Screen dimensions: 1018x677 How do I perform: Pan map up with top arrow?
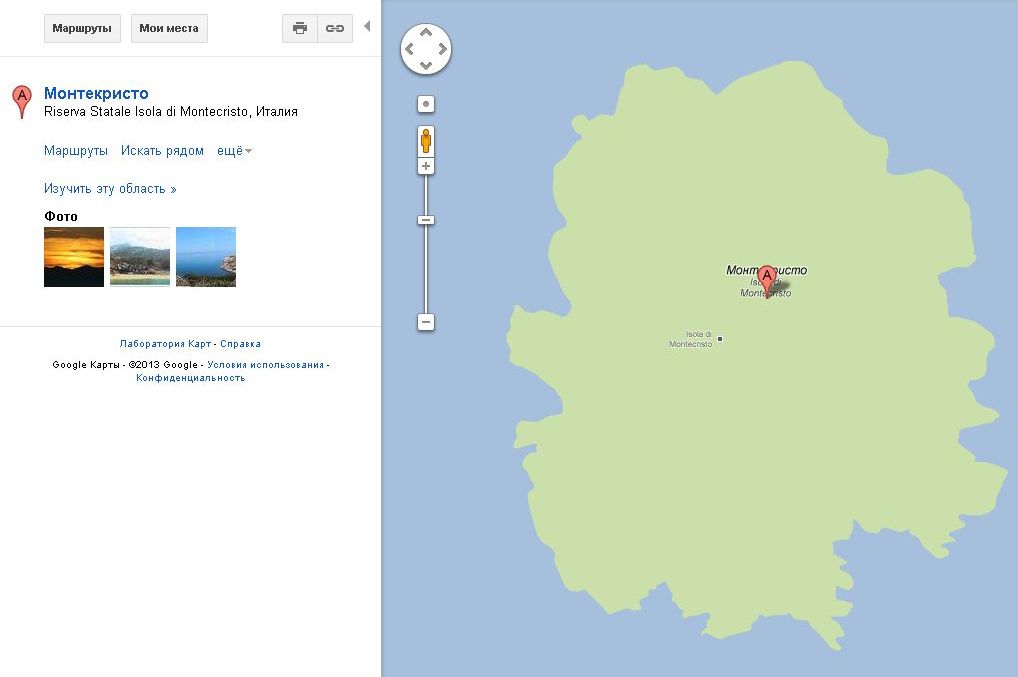426,32
